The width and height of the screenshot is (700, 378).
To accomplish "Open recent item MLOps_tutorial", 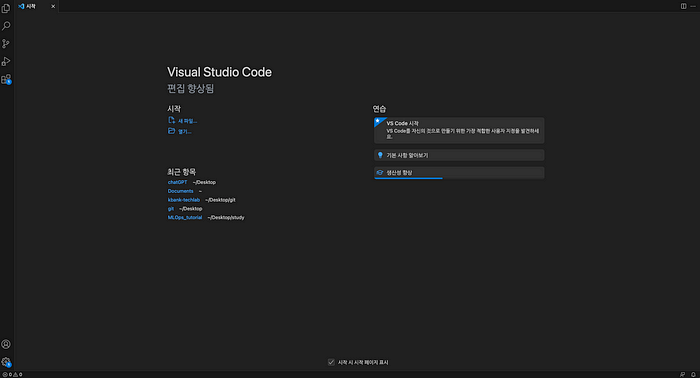I will tap(185, 217).
